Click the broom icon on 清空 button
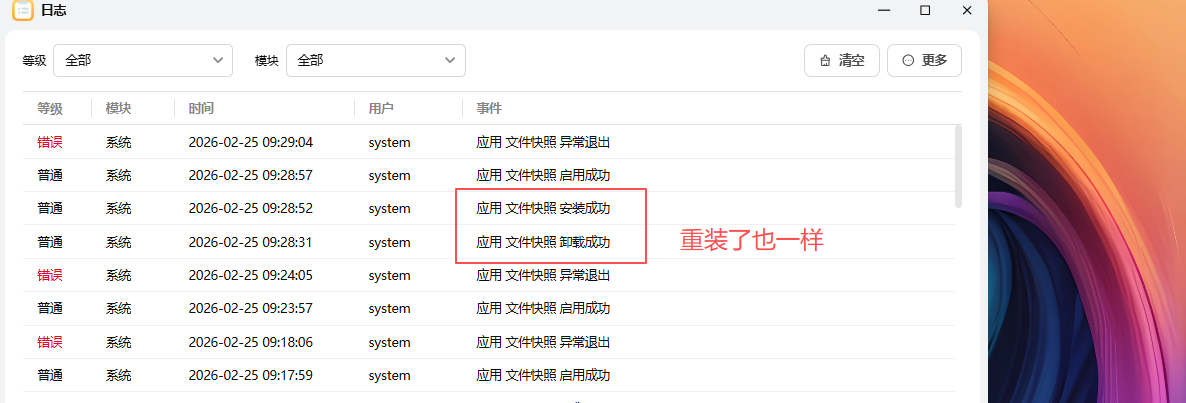Screen dimensions: 1186x403 point(825,61)
